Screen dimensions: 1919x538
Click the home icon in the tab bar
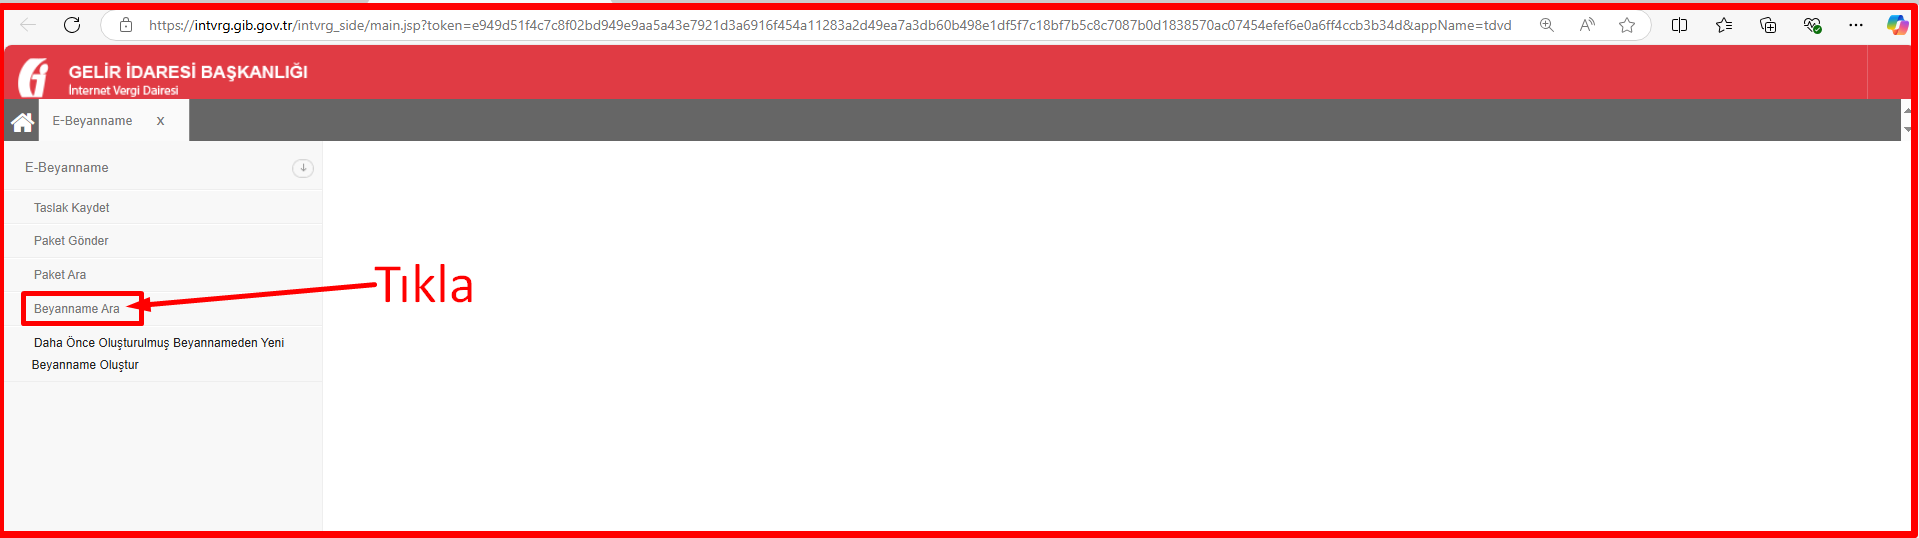tap(23, 122)
